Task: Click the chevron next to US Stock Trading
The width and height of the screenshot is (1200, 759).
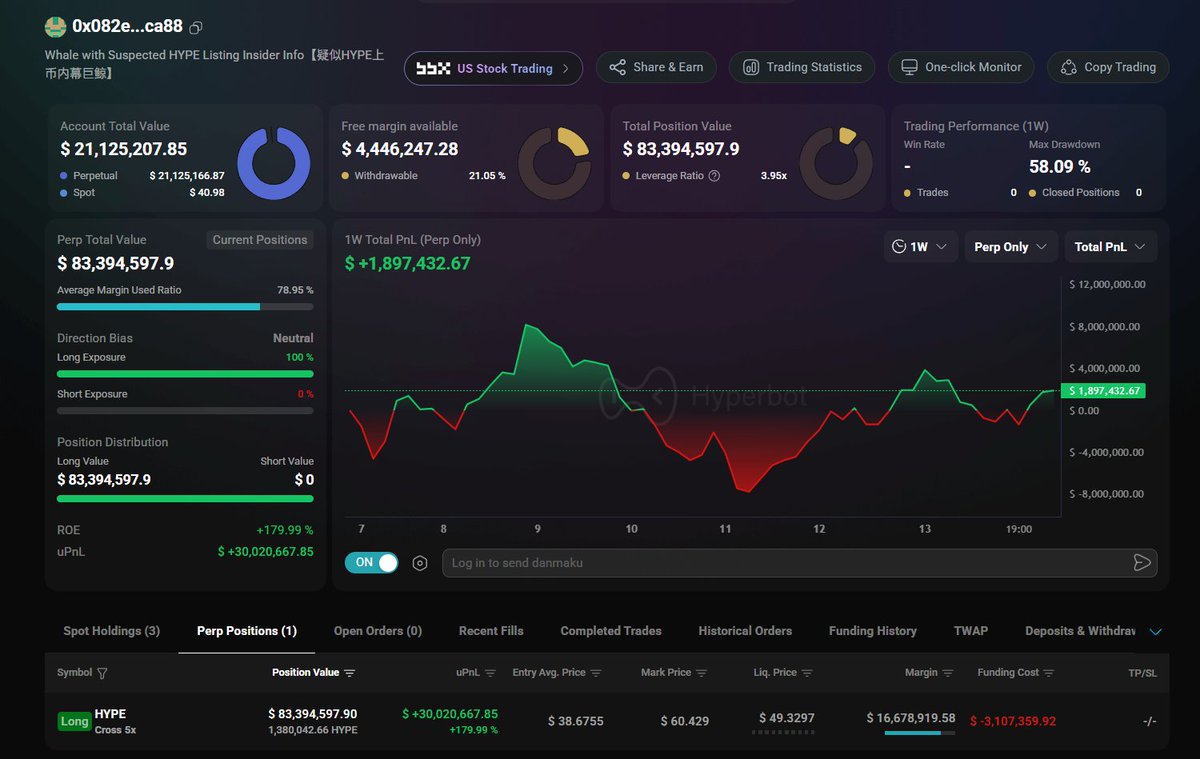Action: [566, 68]
